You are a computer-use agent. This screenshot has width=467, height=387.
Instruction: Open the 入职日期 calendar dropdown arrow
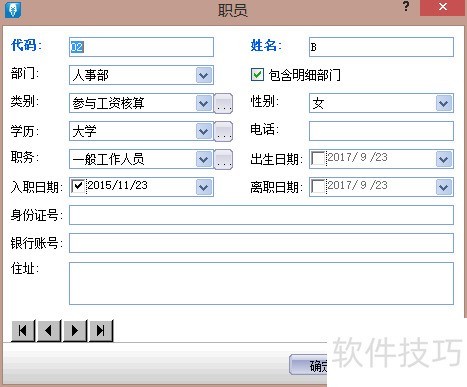[204, 187]
